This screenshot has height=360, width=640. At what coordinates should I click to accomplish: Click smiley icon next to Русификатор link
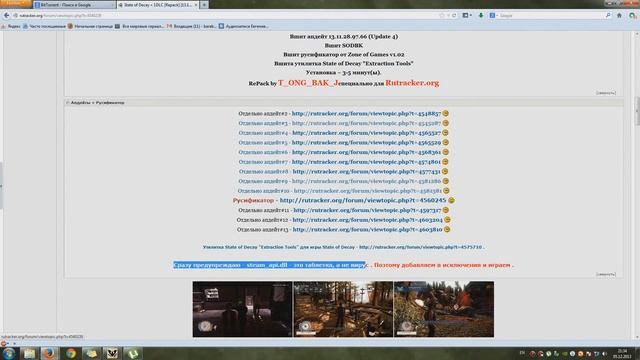451,200
